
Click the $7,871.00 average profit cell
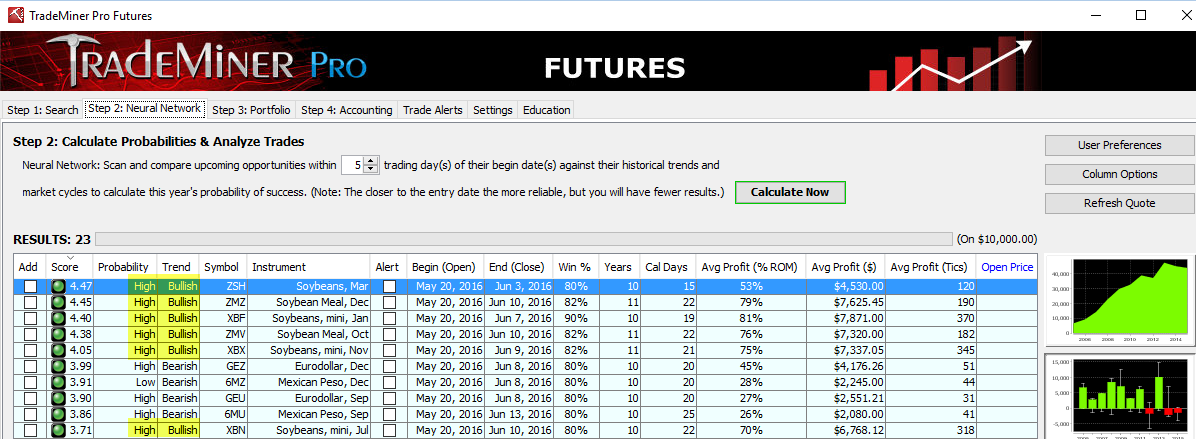[845, 317]
